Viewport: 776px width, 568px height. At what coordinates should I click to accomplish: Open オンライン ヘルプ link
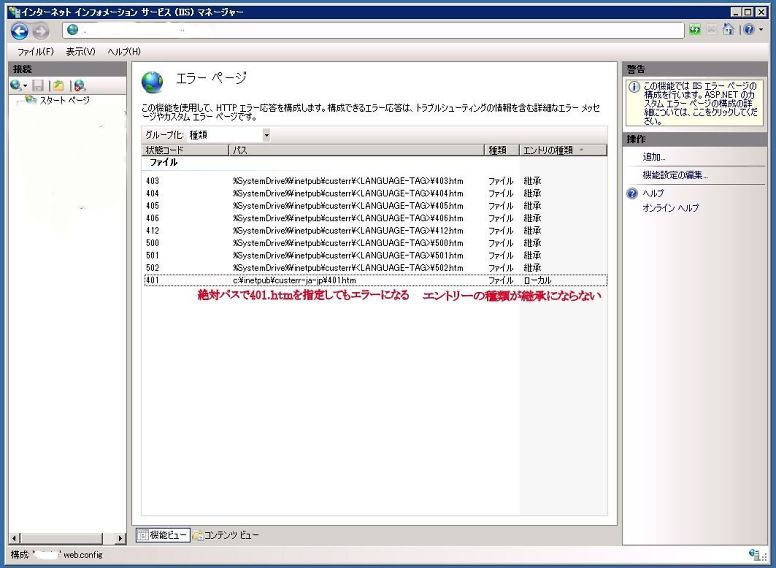[671, 208]
